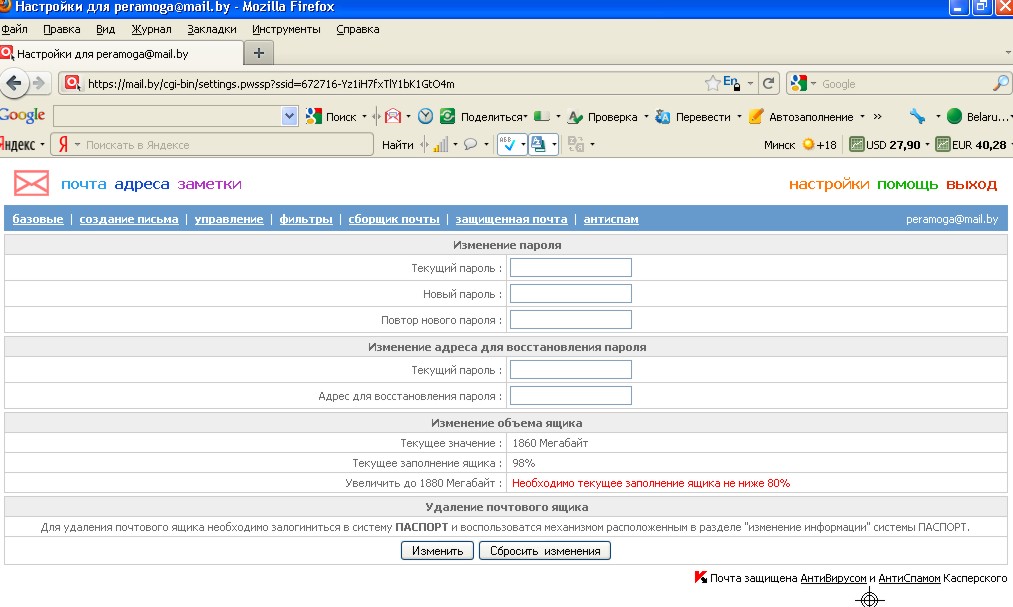Viewport: 1013px width, 607px height.
Task: Expand the Google toolbar search box dropdown
Action: [x=290, y=116]
